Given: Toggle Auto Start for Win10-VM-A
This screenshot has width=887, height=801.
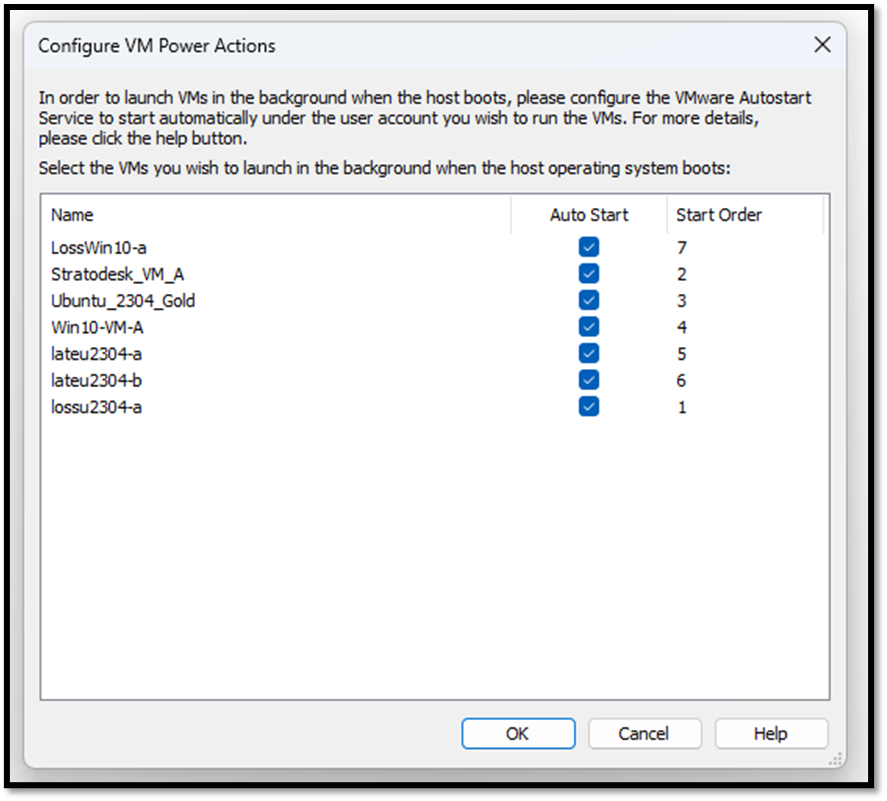Looking at the screenshot, I should [589, 327].
